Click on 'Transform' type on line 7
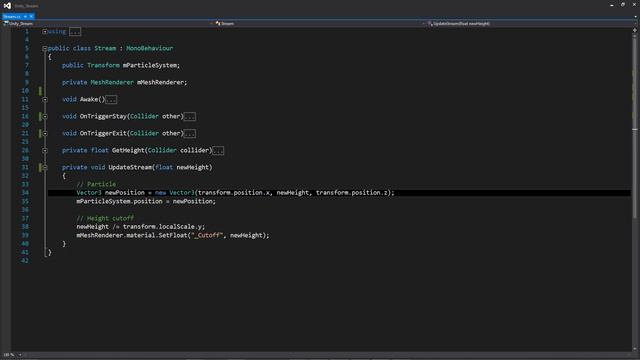 pyautogui.click(x=103, y=65)
